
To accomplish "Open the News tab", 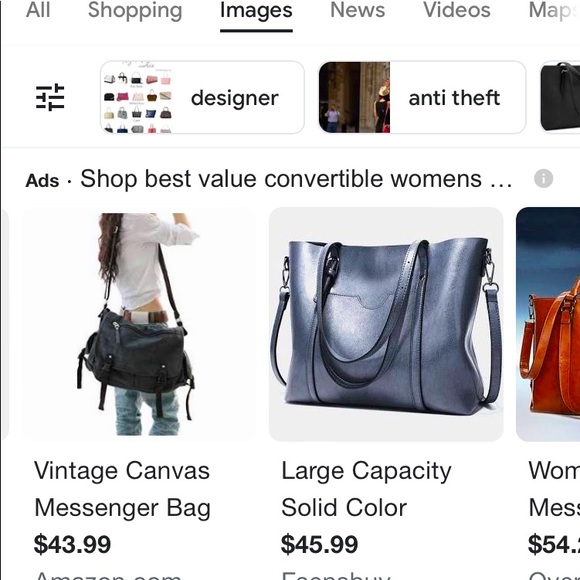I will pyautogui.click(x=357, y=10).
